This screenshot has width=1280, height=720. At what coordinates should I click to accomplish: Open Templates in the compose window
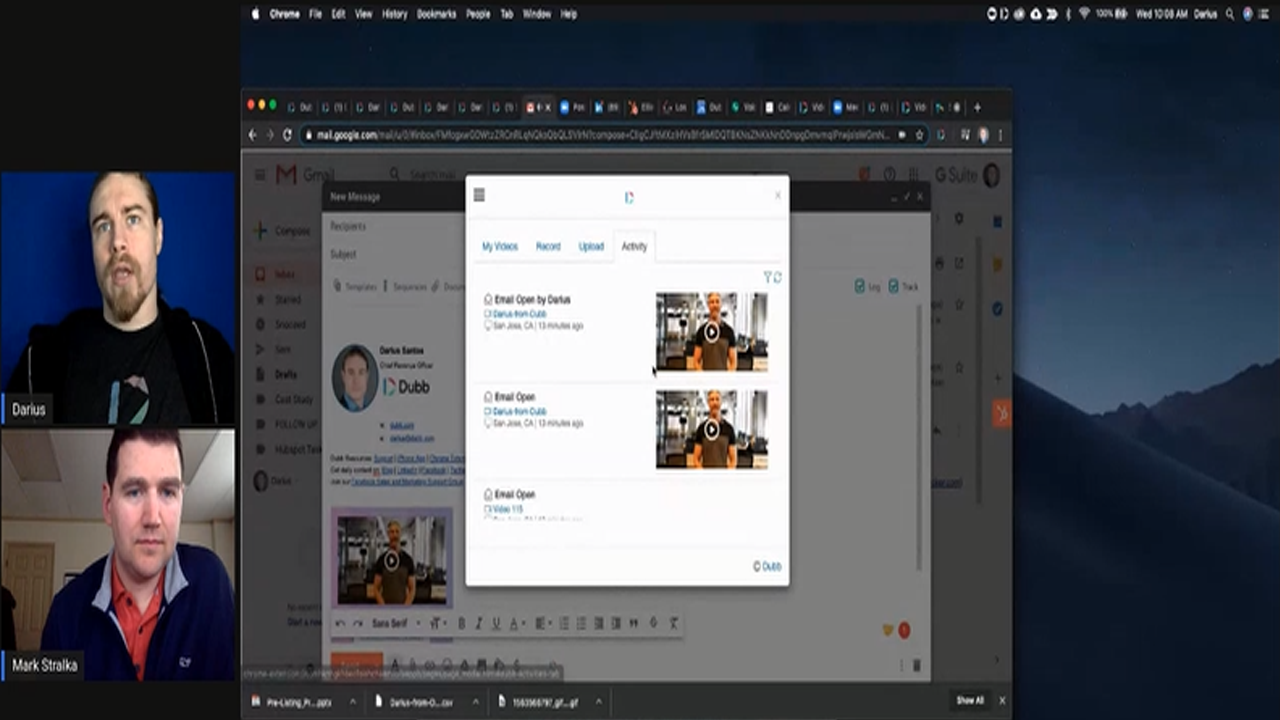(x=355, y=286)
